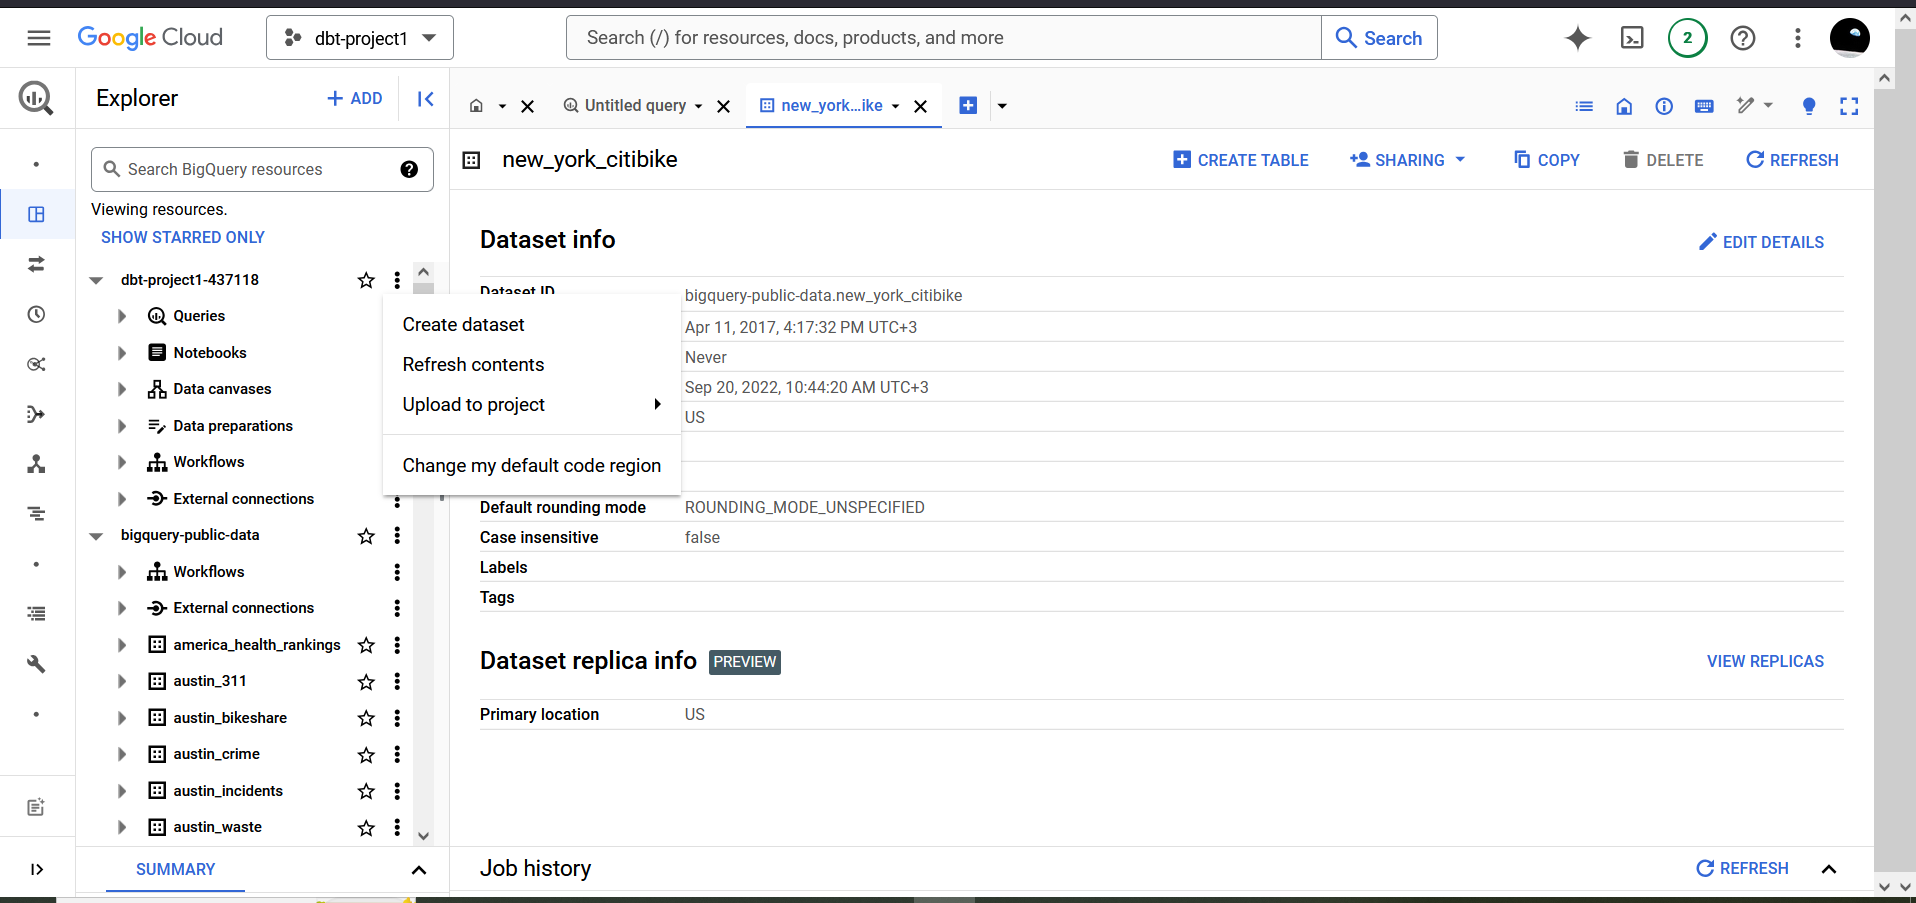Expand the Data canvases tree node
The height and width of the screenshot is (903, 1916).
tap(122, 389)
